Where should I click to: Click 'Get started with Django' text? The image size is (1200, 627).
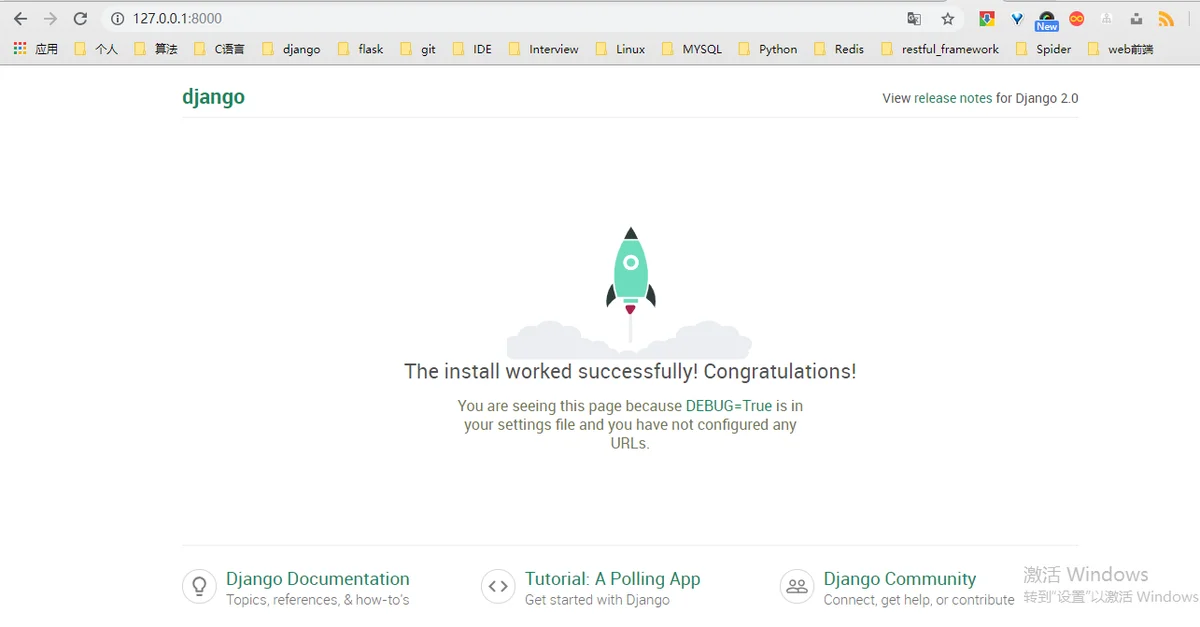597,600
